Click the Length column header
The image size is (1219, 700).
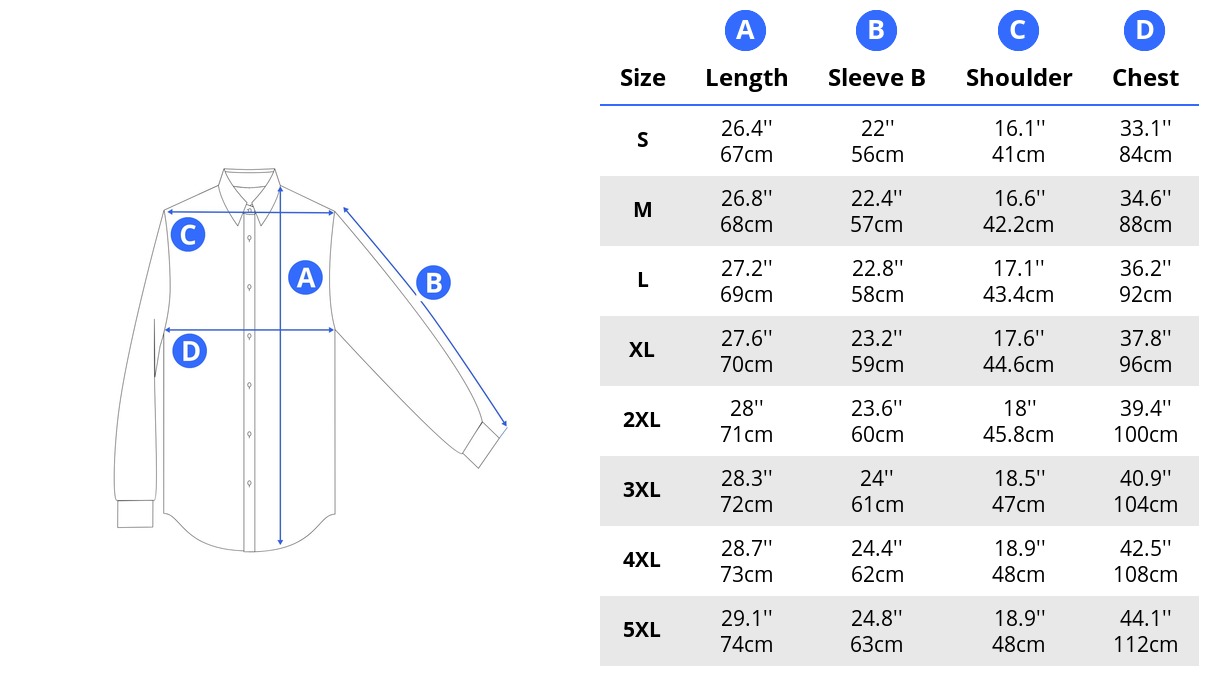747,78
